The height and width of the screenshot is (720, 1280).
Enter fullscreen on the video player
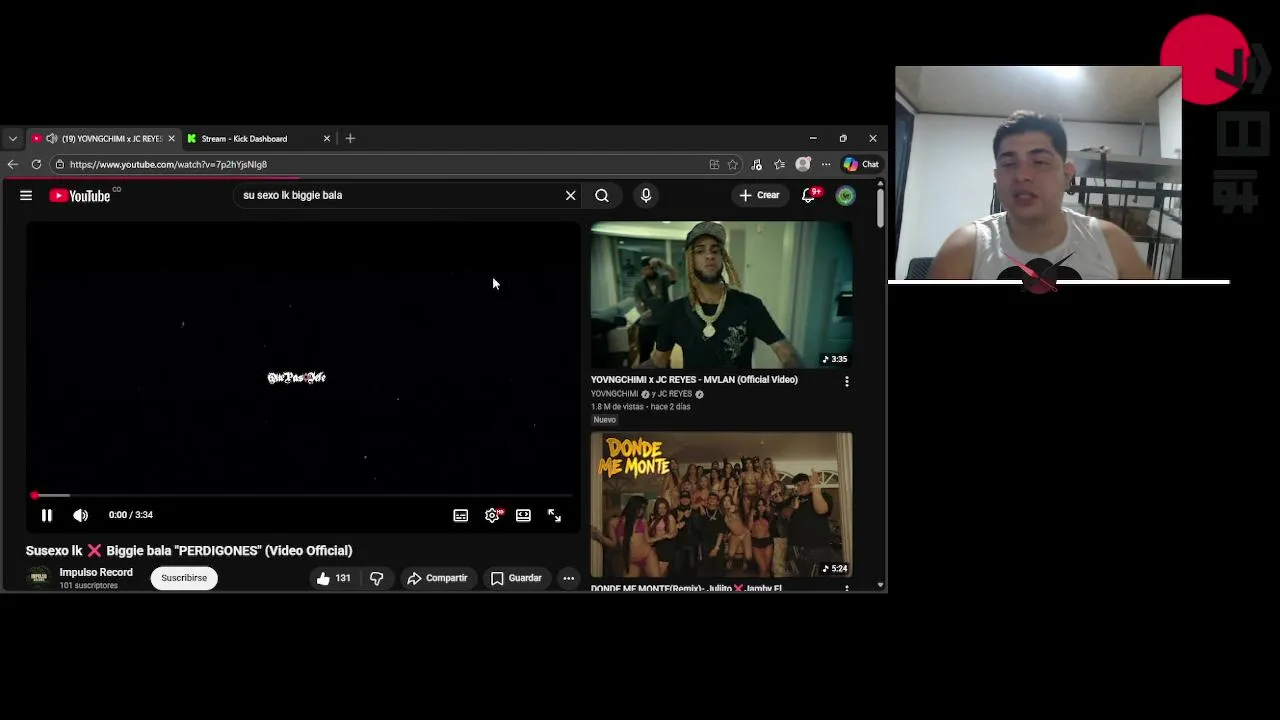554,515
